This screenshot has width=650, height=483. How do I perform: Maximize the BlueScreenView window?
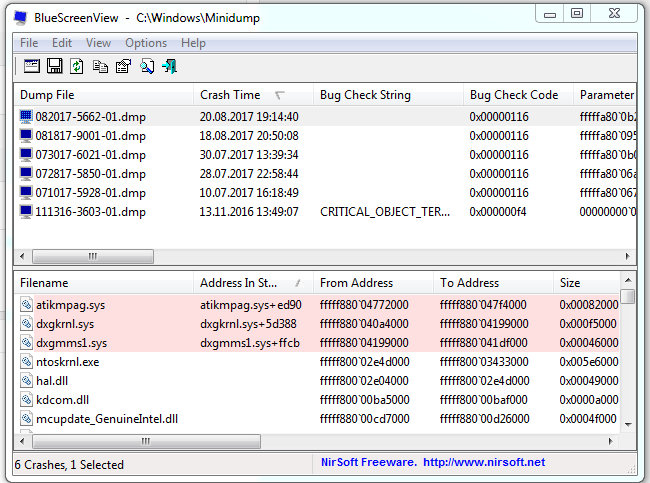tap(577, 14)
